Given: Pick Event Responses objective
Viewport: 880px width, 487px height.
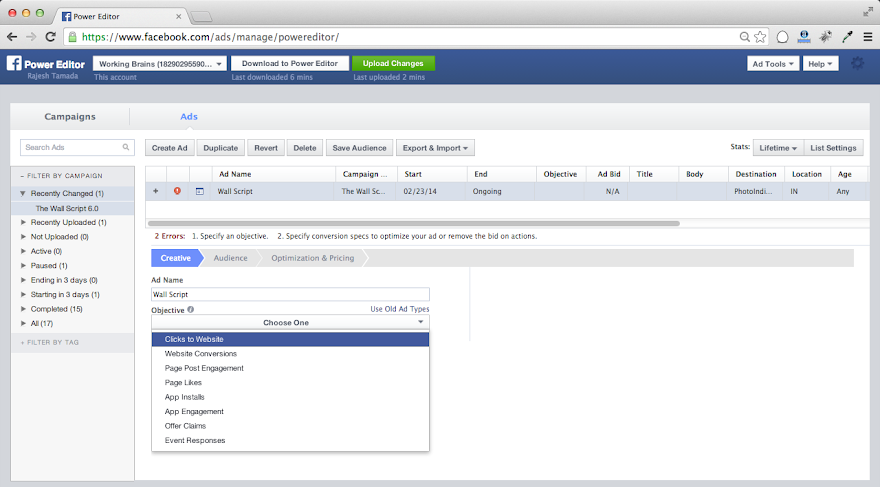Looking at the screenshot, I should 290,441.
